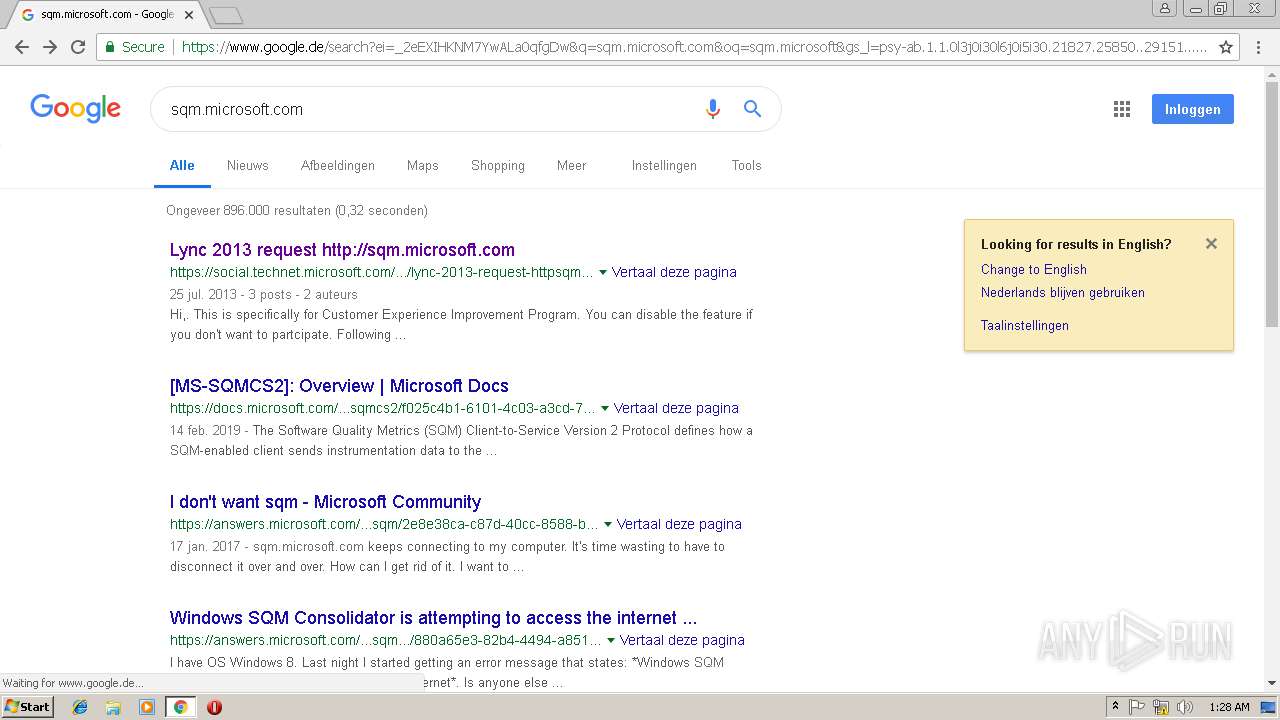Translate the Windows SQM Consolidator page

pos(682,640)
